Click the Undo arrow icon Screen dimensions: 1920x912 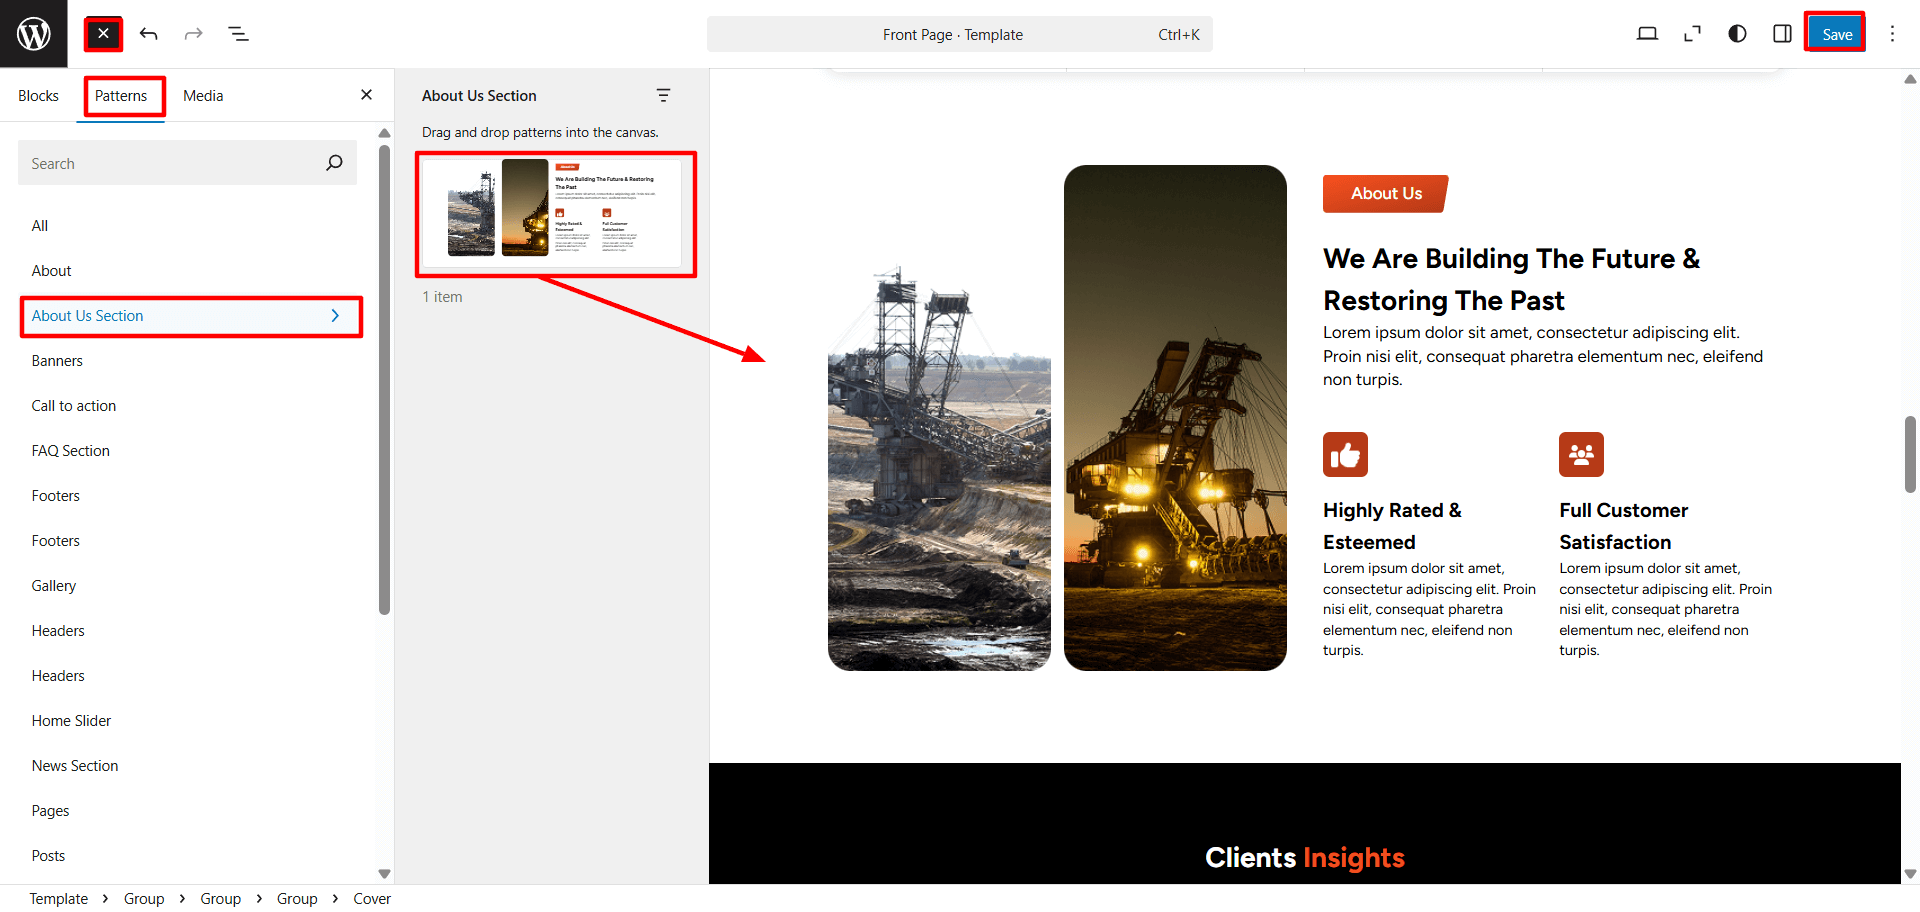click(x=149, y=34)
